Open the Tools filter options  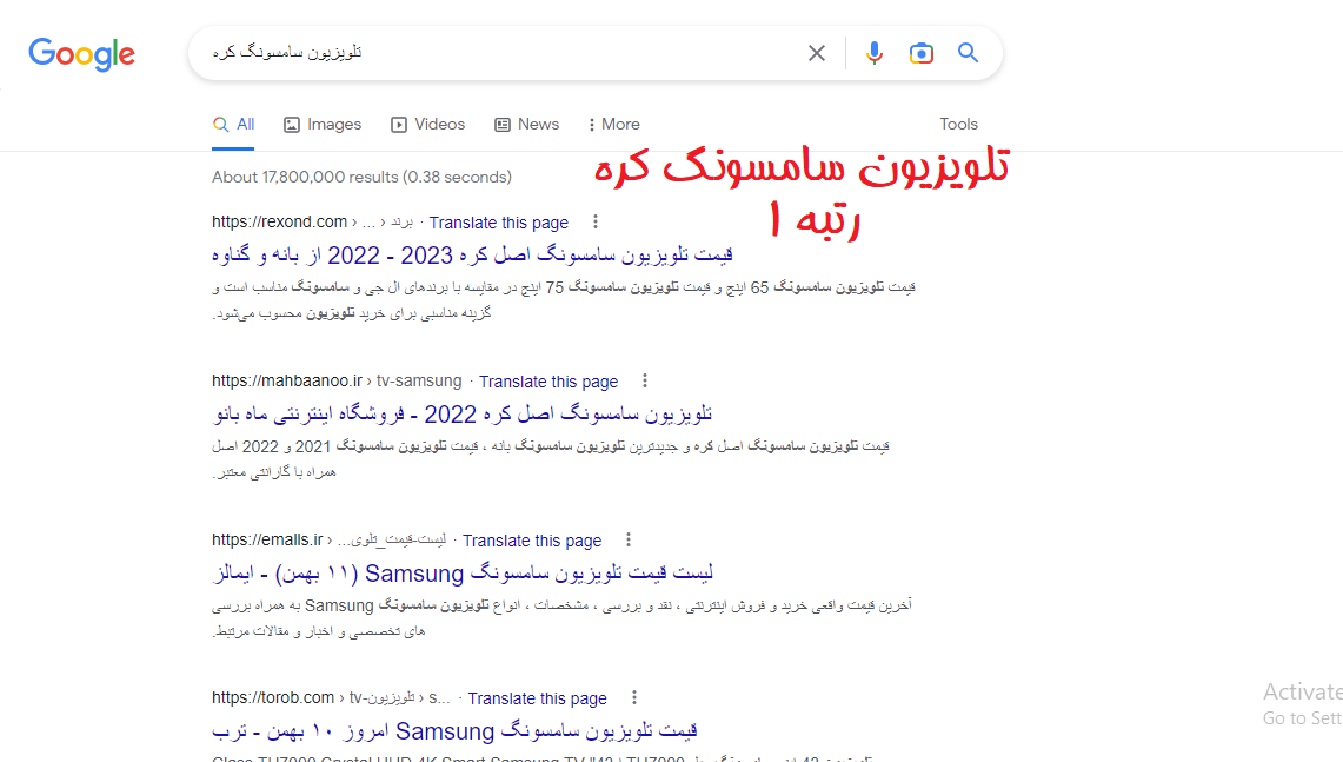[x=958, y=125]
